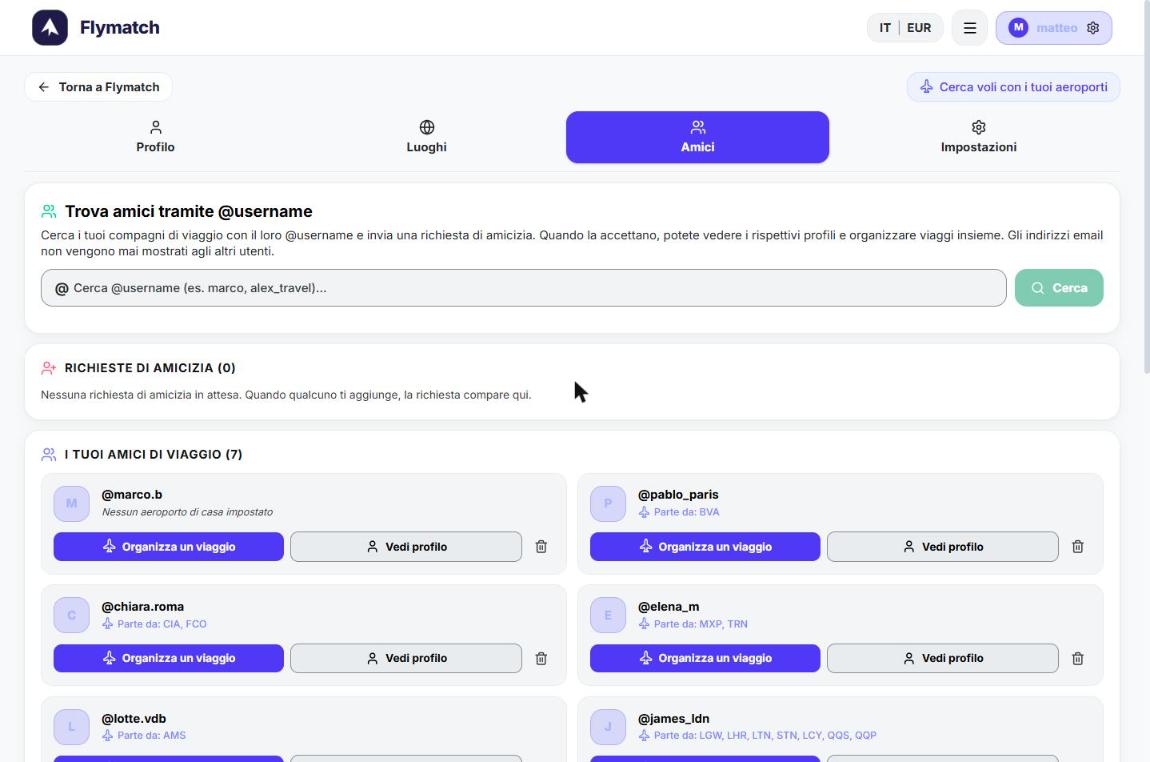Click the person icon on Profilo tab
Image resolution: width=1150 pixels, height=762 pixels.
[155, 128]
